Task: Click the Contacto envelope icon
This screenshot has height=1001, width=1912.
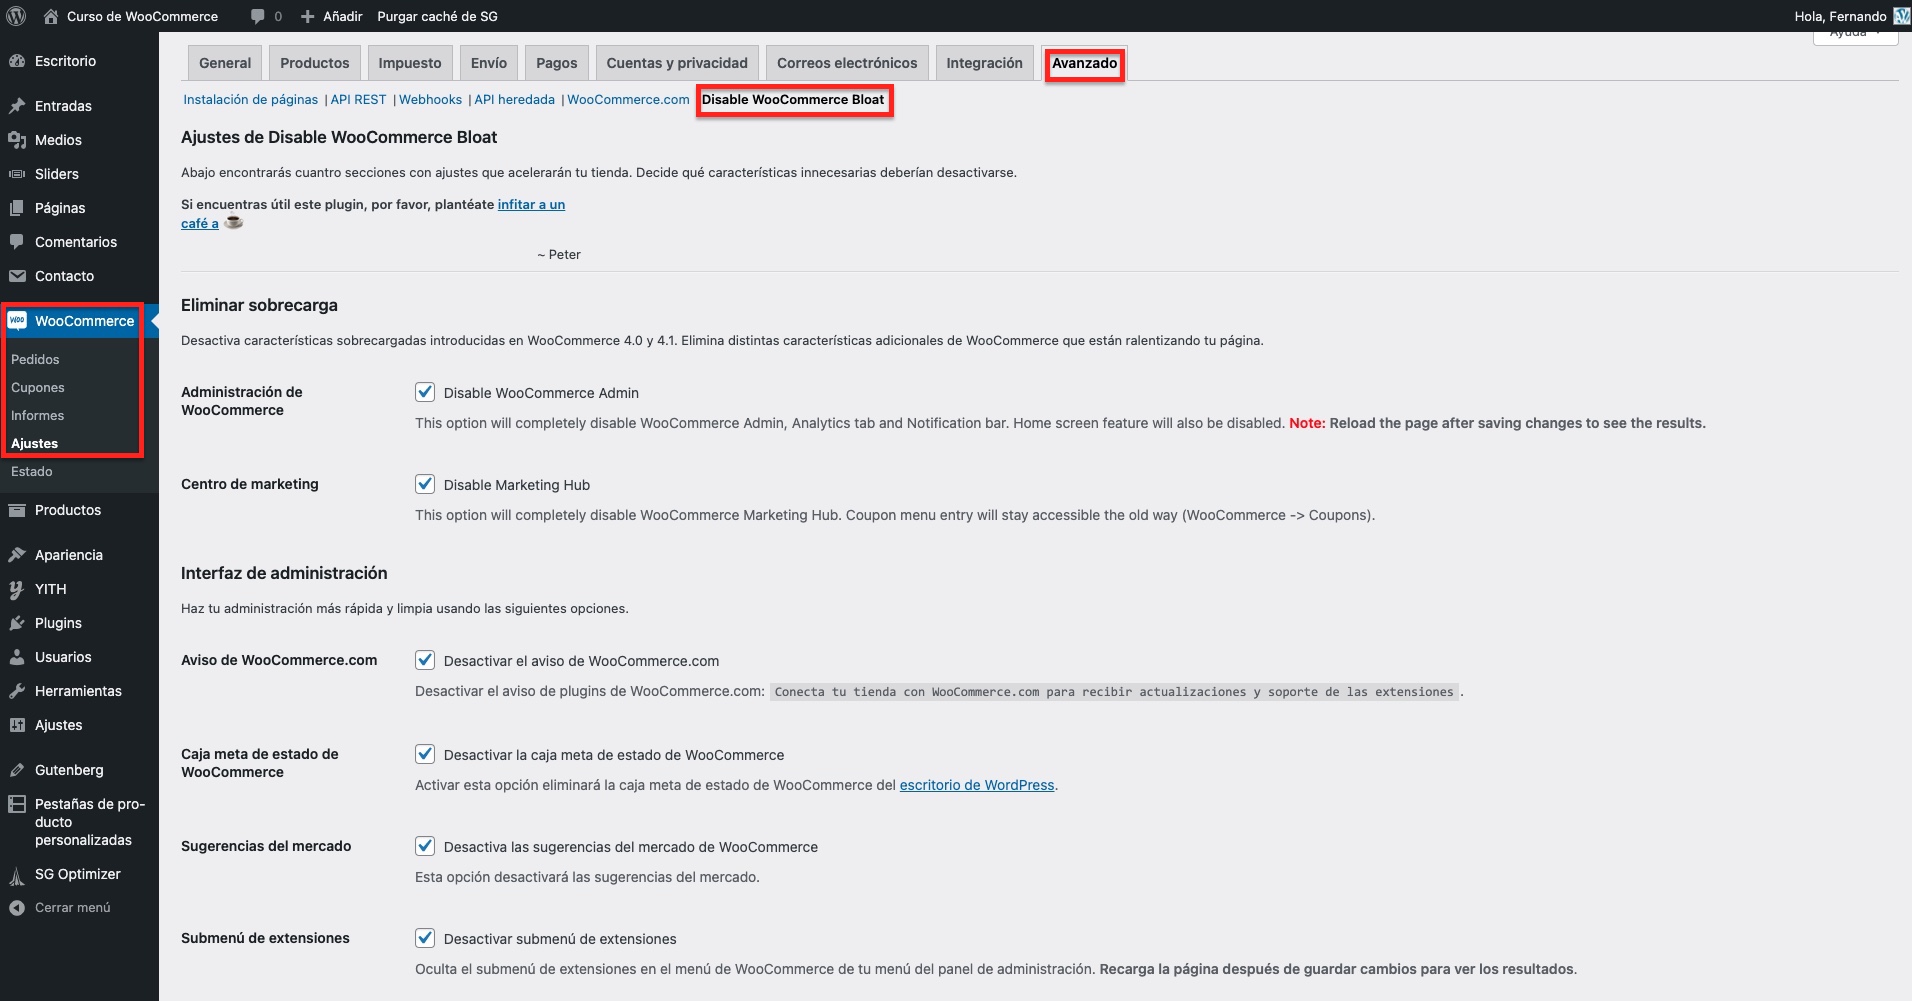Action: click(17, 276)
